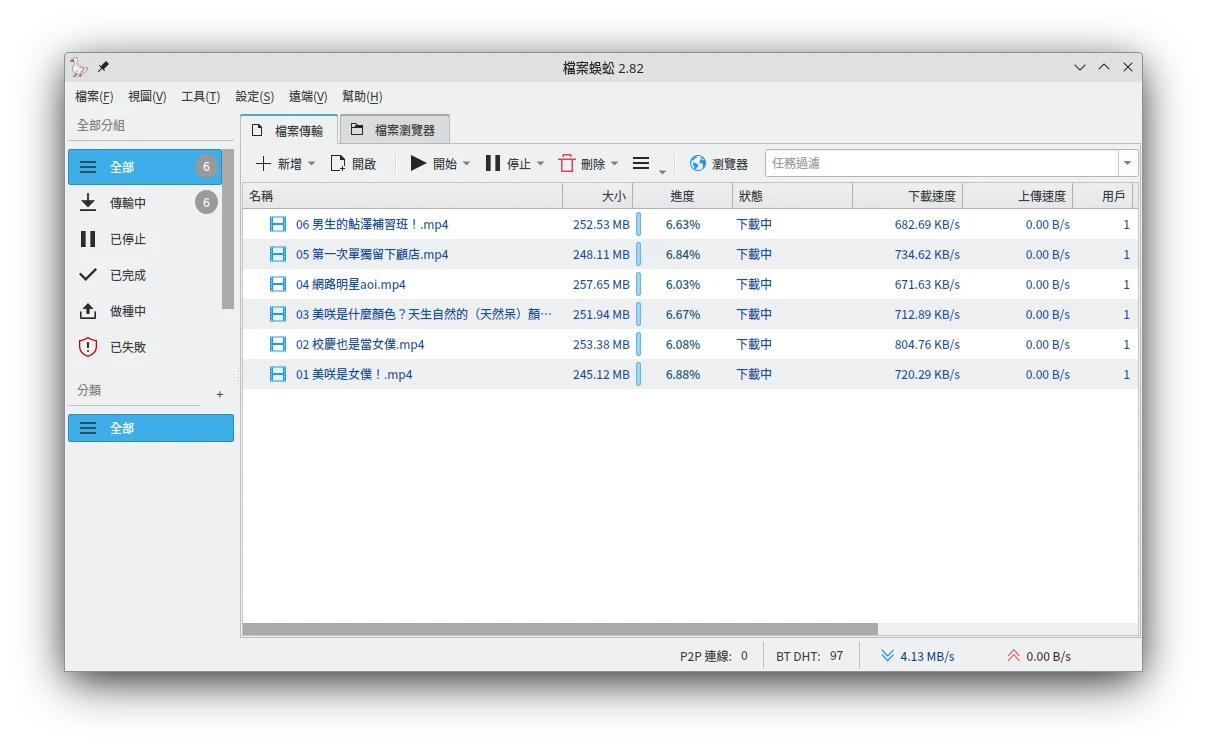Select the Completed (已完成) category
The image size is (1207, 748).
tap(128, 275)
